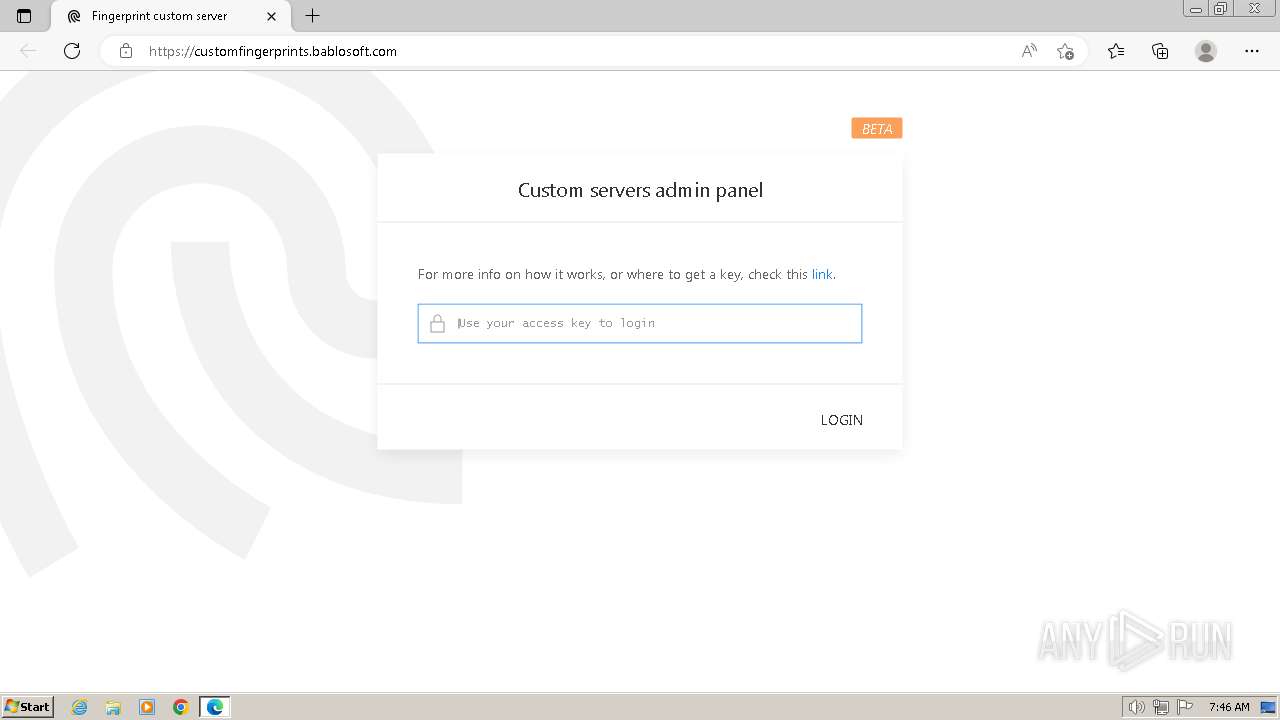Click the address bar URL
This screenshot has width=1280, height=720.
(273, 51)
